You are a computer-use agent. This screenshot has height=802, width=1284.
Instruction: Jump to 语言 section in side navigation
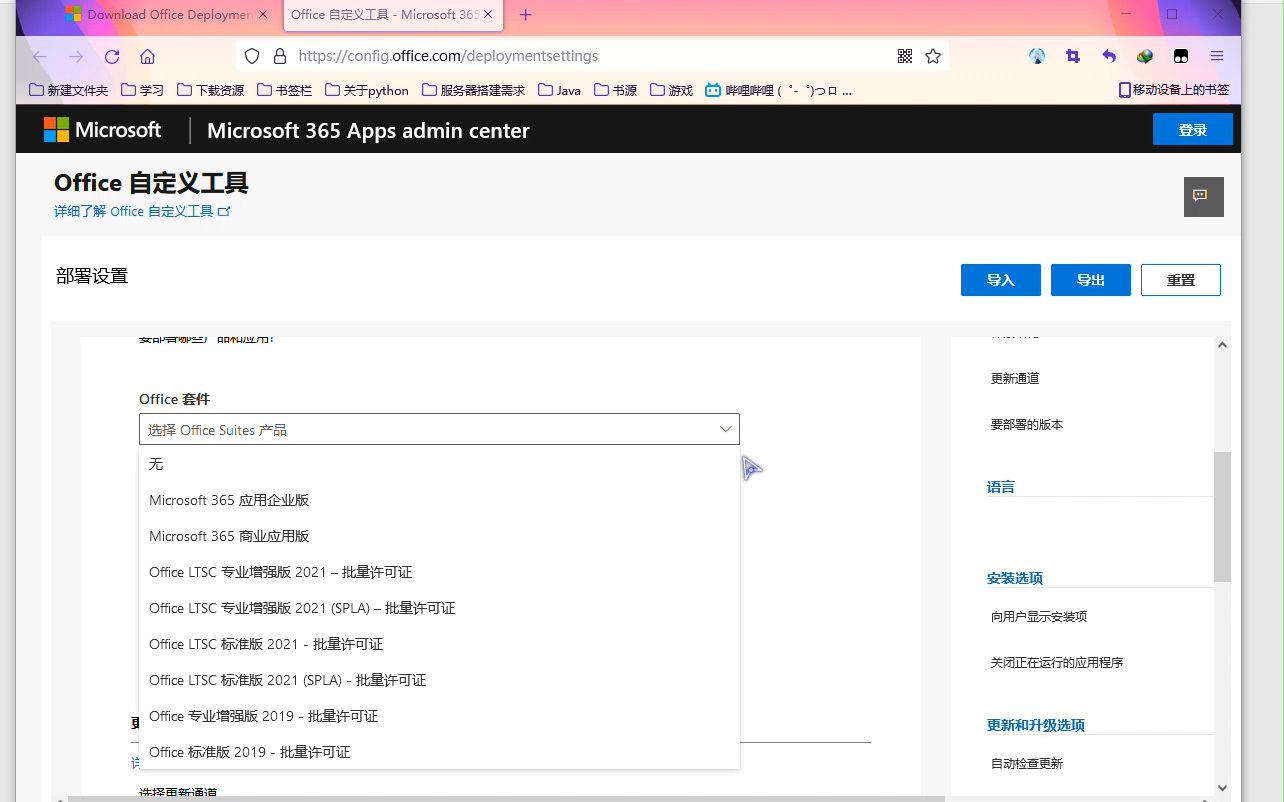1001,486
